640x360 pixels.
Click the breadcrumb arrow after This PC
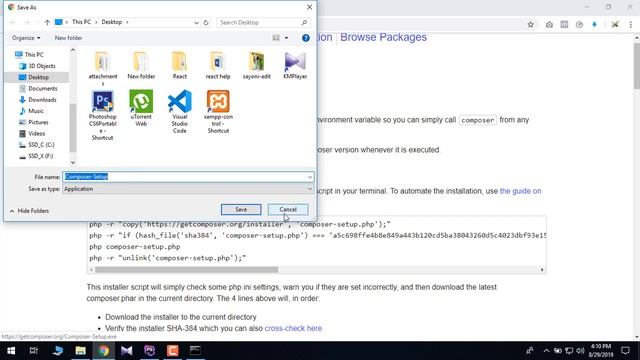click(x=96, y=22)
